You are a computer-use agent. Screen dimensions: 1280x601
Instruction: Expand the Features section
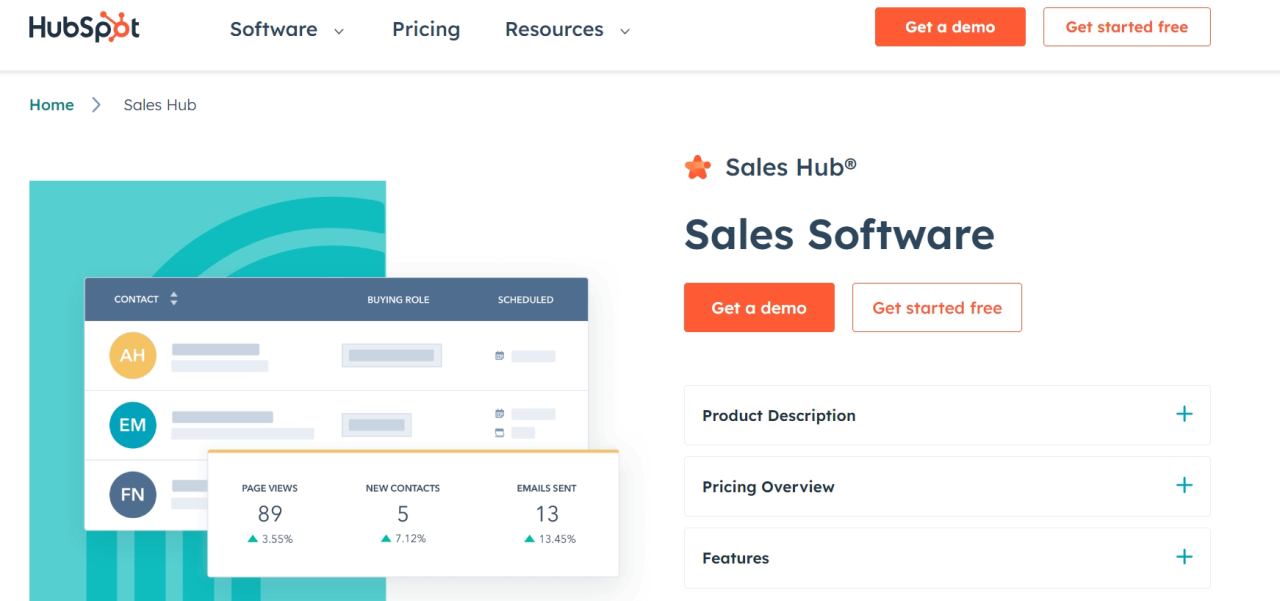tap(1184, 557)
